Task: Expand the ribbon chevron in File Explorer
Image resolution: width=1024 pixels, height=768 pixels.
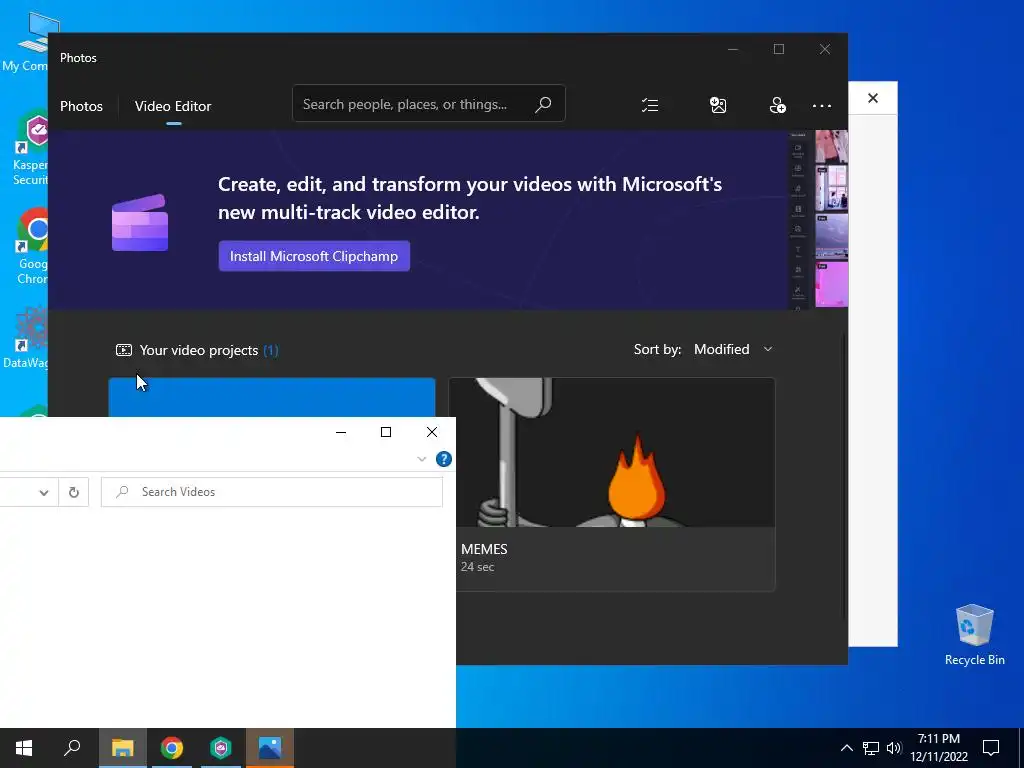Action: [x=421, y=459]
